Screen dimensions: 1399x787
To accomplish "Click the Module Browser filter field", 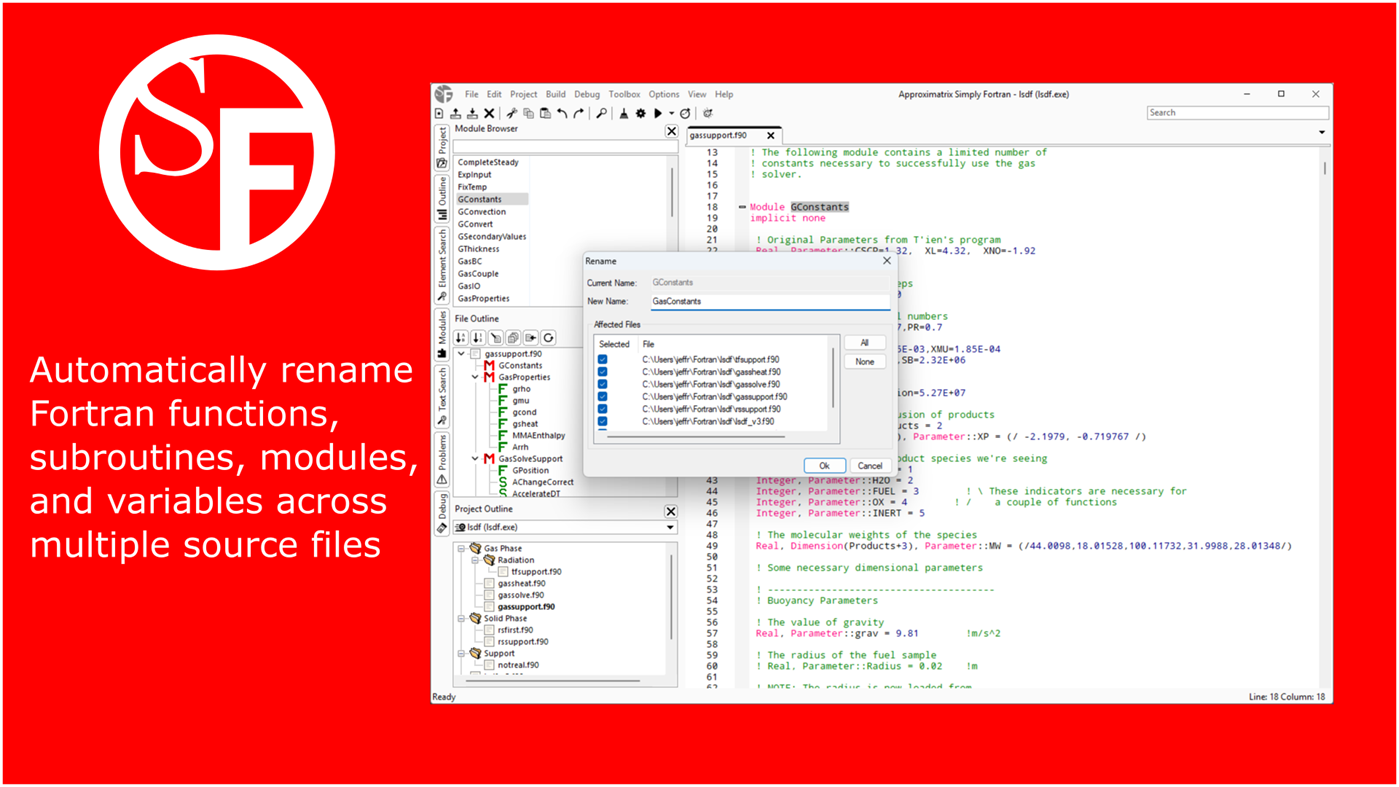I will tap(565, 146).
